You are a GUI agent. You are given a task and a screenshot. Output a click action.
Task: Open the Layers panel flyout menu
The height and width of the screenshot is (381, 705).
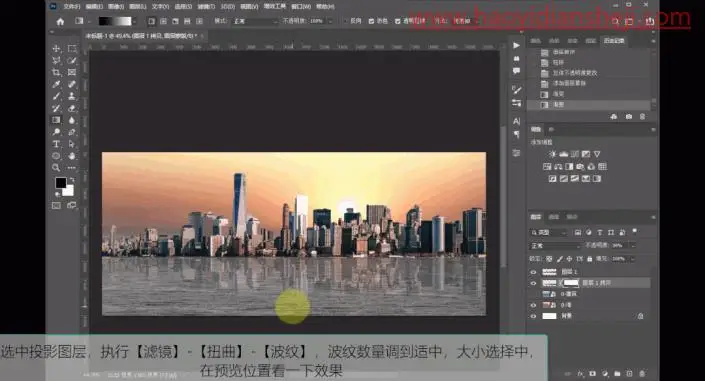(653, 217)
